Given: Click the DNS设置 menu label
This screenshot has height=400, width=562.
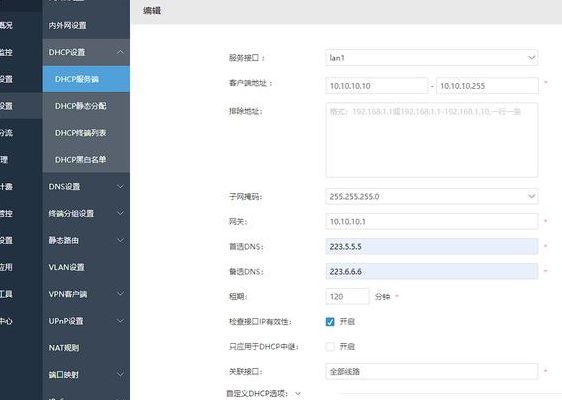Looking at the screenshot, I should tap(65, 187).
